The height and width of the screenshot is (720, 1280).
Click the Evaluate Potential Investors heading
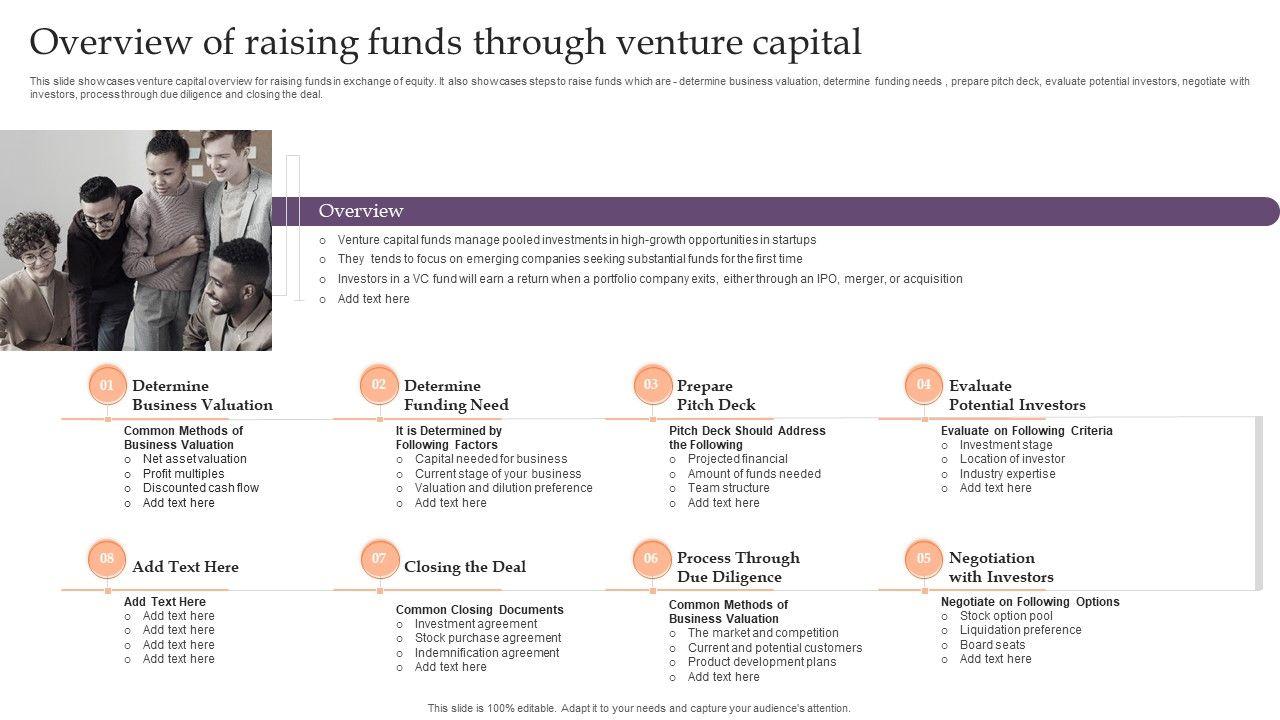pyautogui.click(x=1017, y=395)
